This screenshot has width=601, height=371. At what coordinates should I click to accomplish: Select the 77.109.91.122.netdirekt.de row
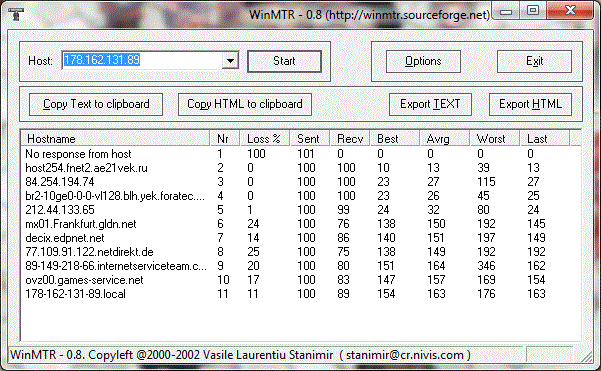coord(301,252)
